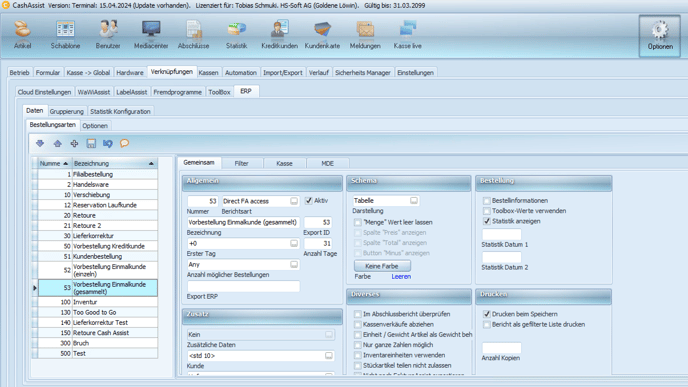
Task: Select the Too Good to Go row
Action: point(97,312)
